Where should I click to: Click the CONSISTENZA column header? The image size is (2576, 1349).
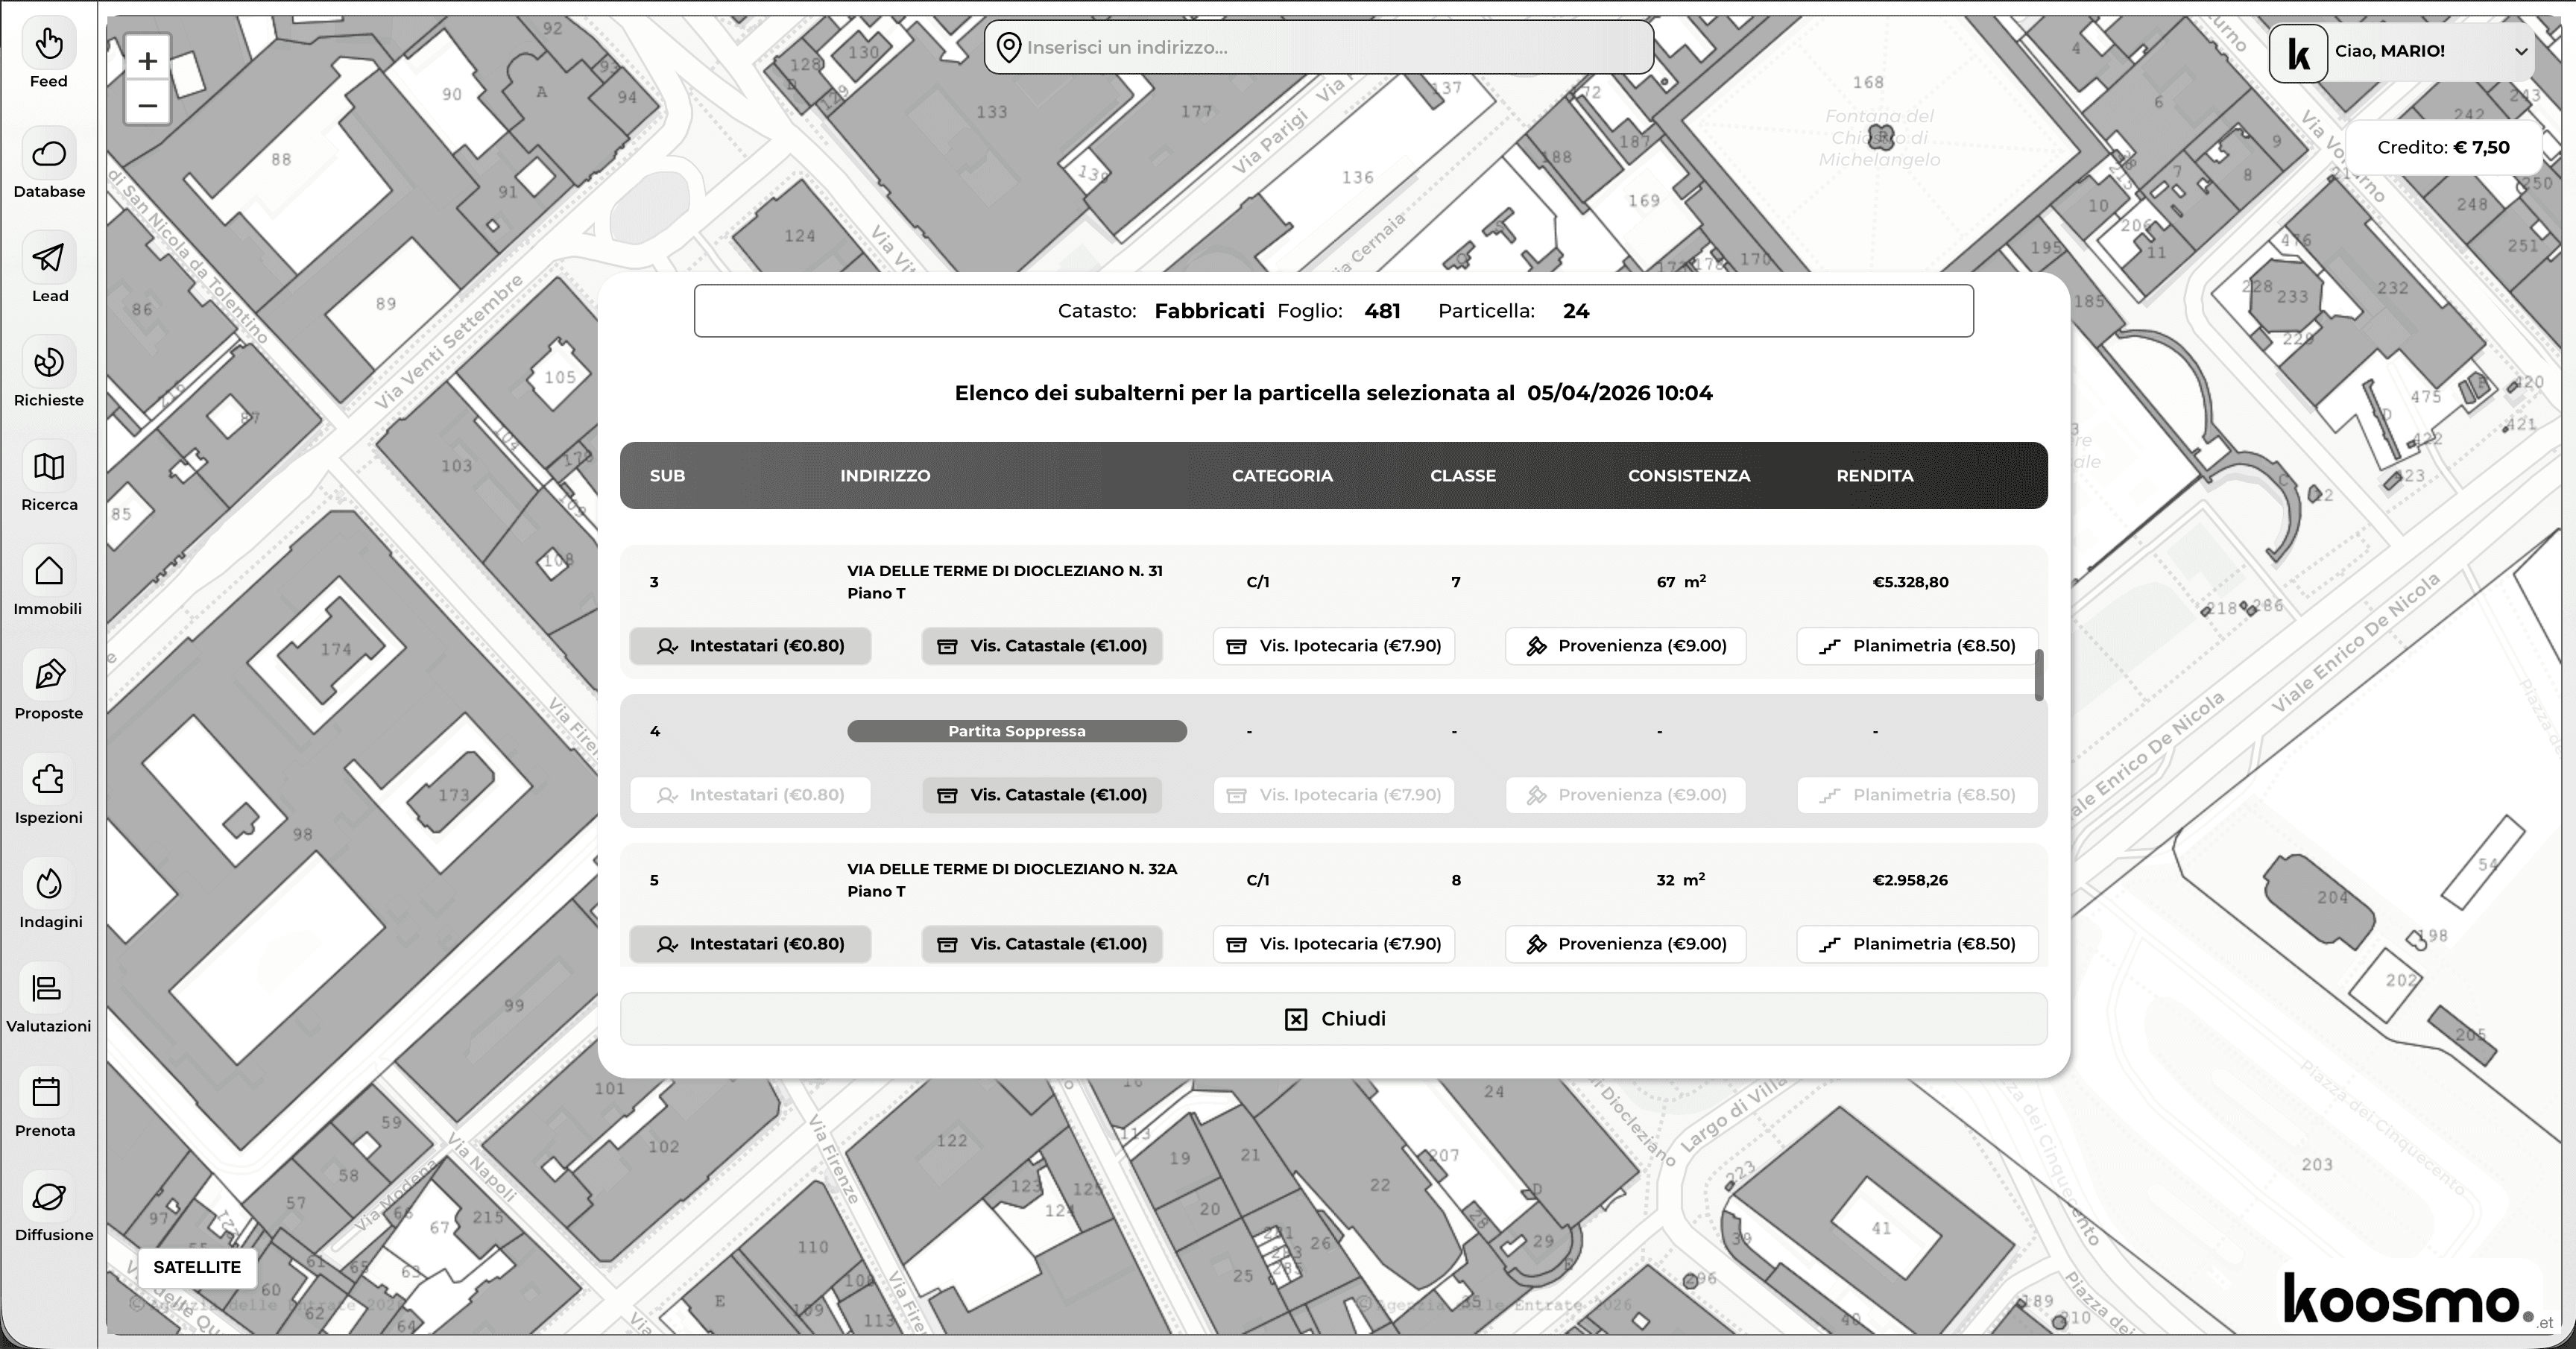tap(1689, 476)
